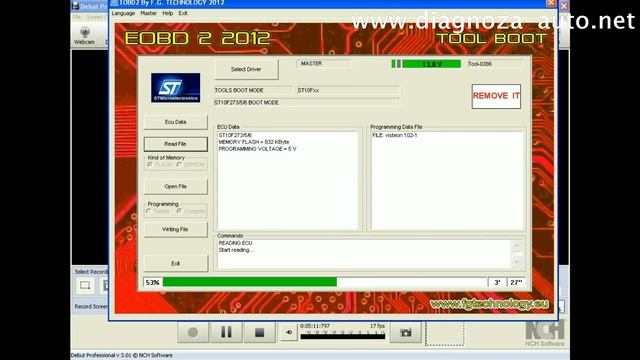Click the FILE: visteon 102-1 line
The height and width of the screenshot is (360, 640).
point(395,135)
